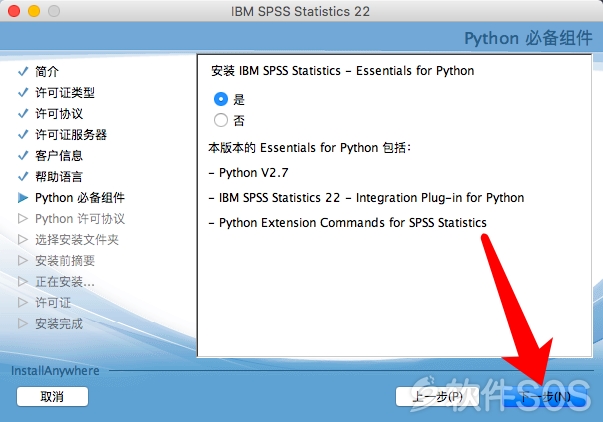Click 'Python Extension Commands for SPSS Statistics' line
This screenshot has width=603, height=422.
pyautogui.click(x=348, y=223)
